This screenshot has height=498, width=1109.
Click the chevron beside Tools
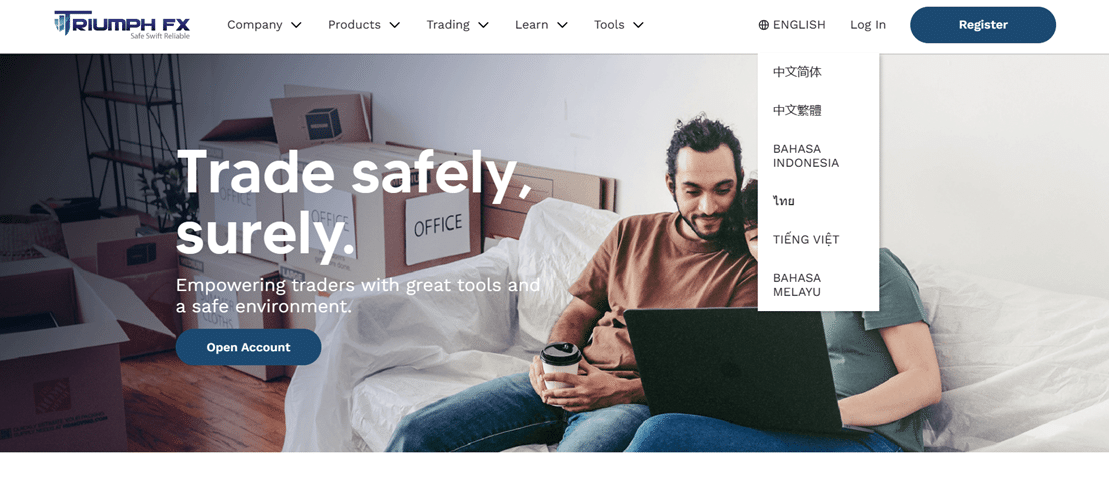coord(638,25)
